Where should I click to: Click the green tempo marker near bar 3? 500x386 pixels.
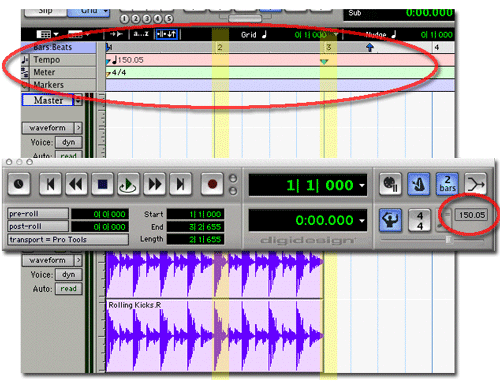(324, 61)
